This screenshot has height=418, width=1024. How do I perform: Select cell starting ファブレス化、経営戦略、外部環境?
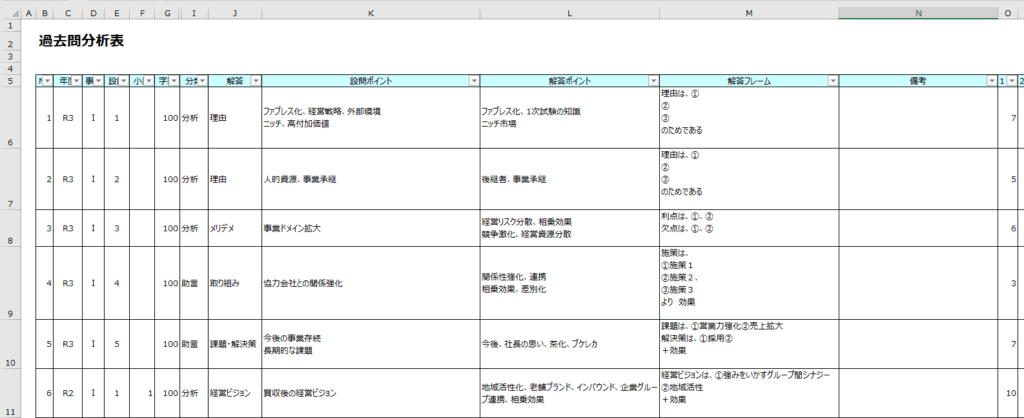[371, 118]
